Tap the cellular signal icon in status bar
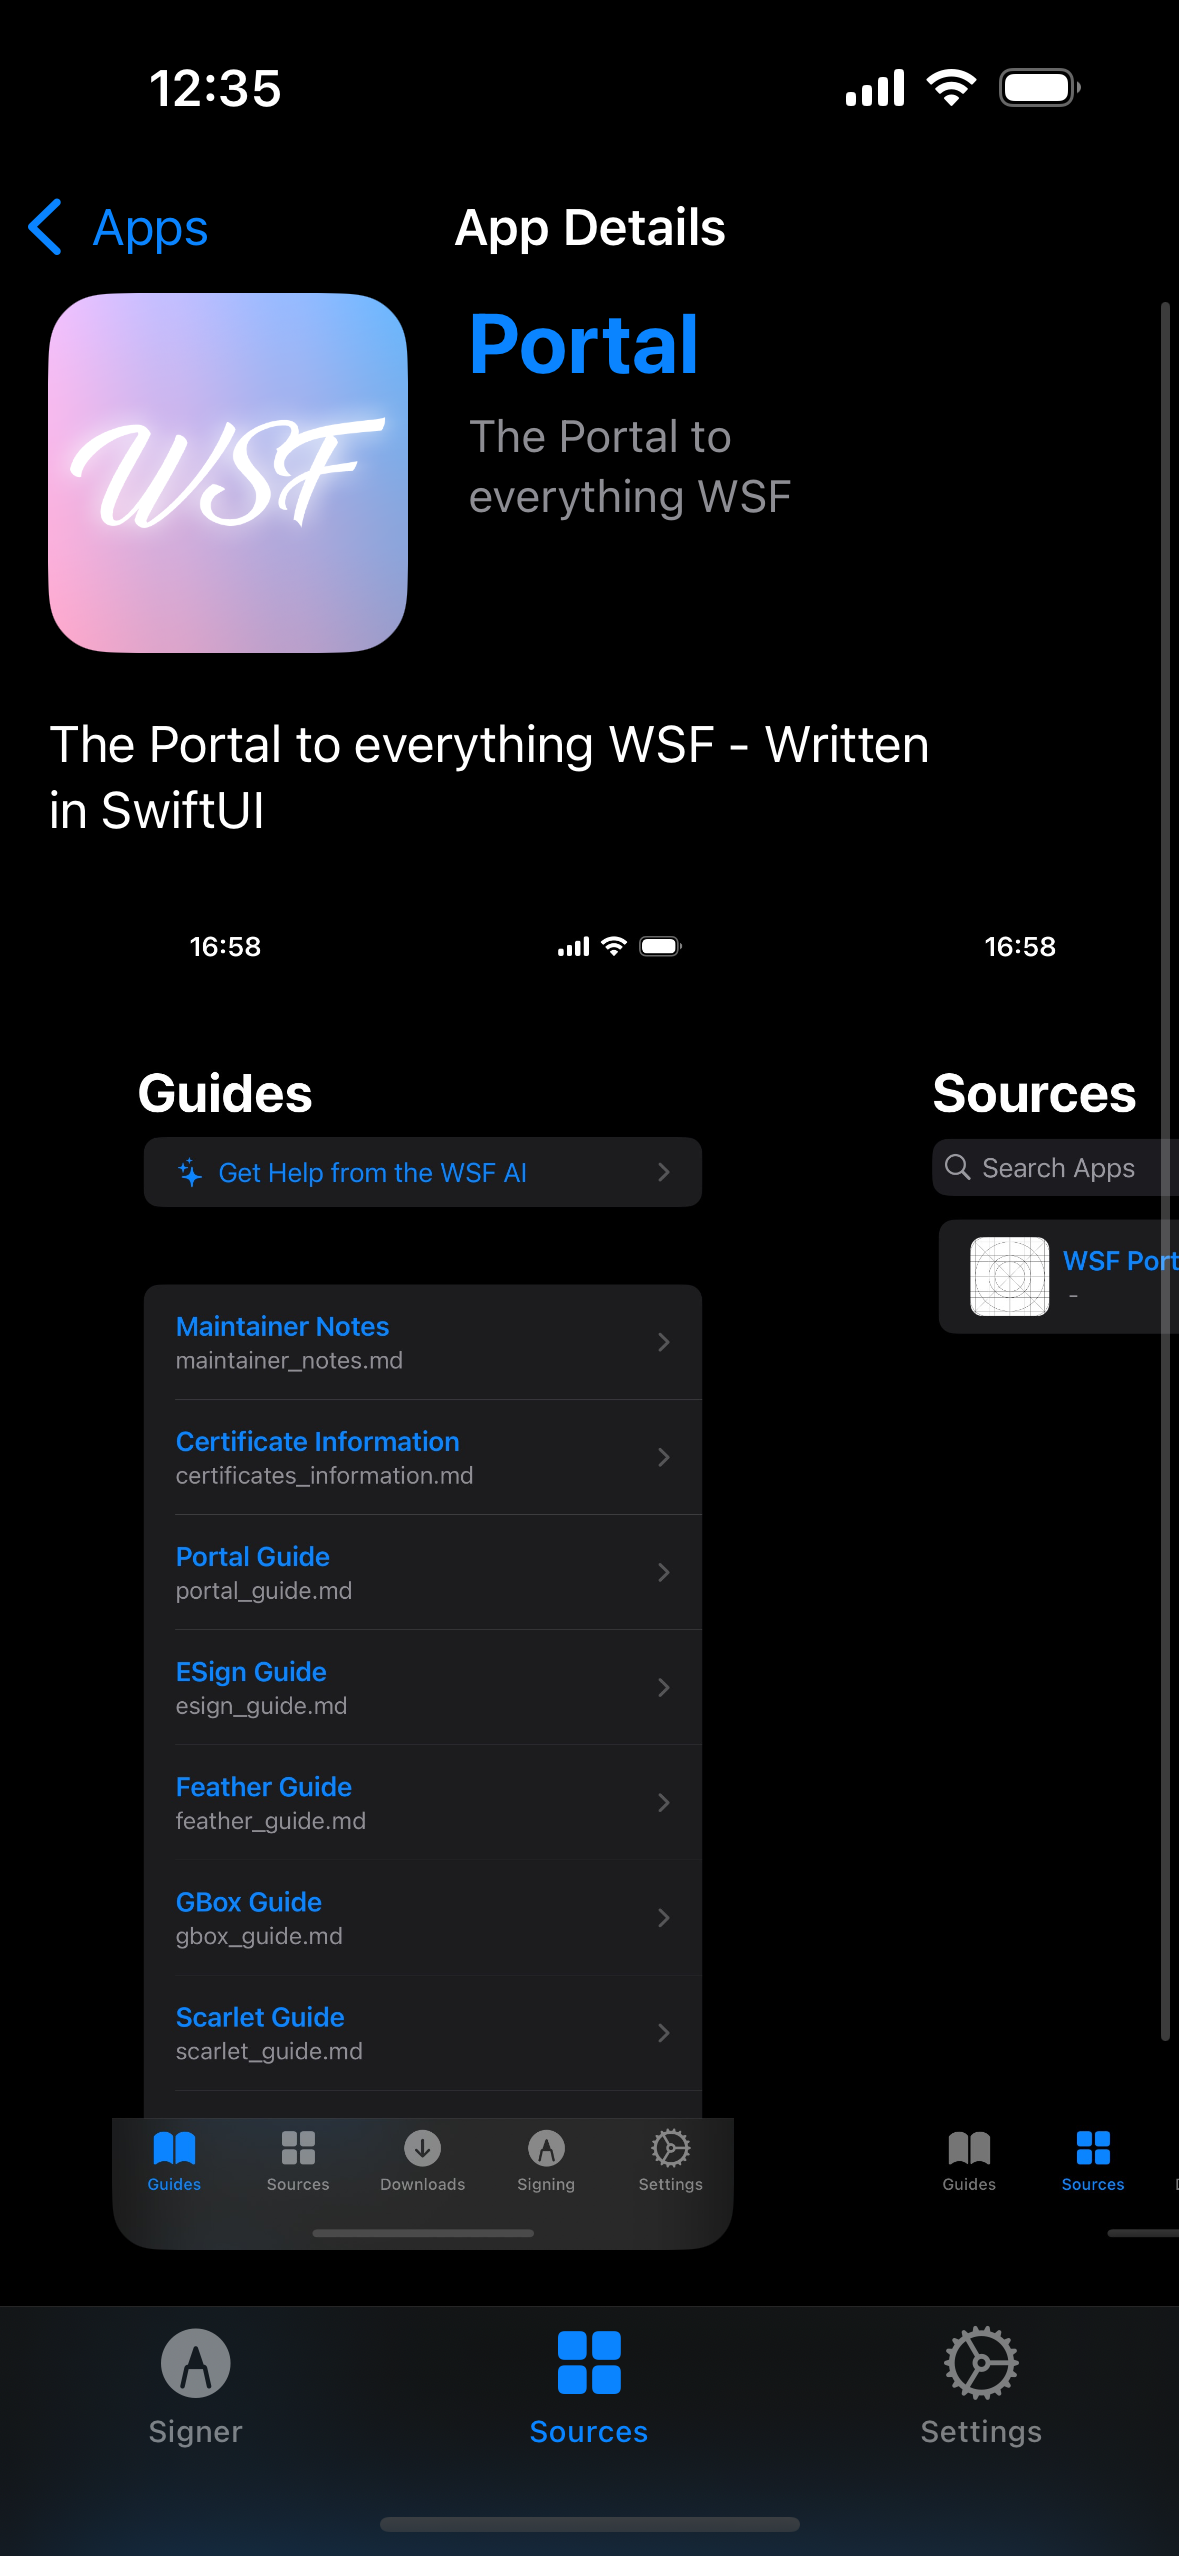 pos(875,88)
